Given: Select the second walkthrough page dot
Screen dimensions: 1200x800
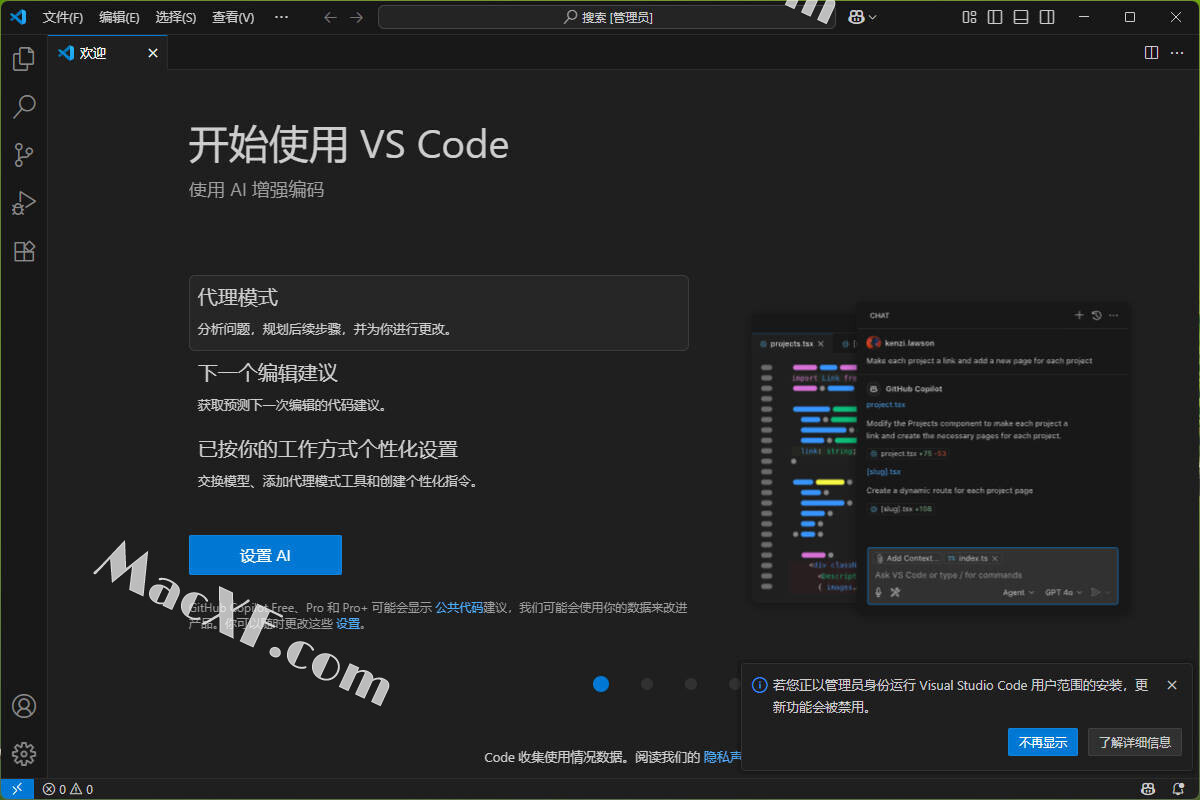Looking at the screenshot, I should 647,684.
